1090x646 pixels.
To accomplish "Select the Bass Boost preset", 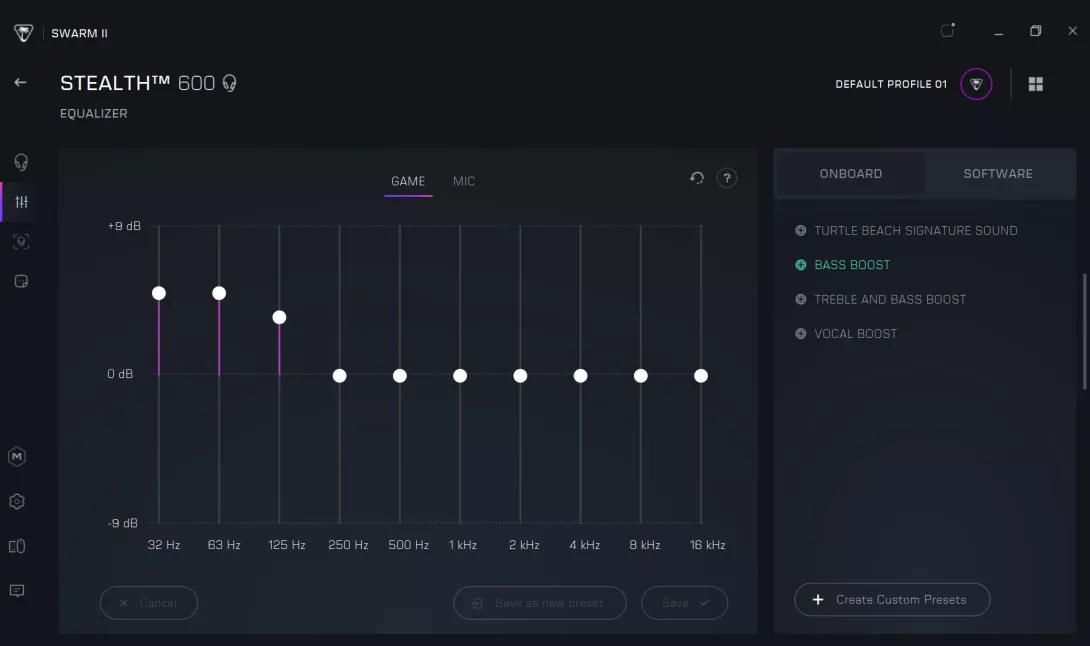I will (x=843, y=265).
